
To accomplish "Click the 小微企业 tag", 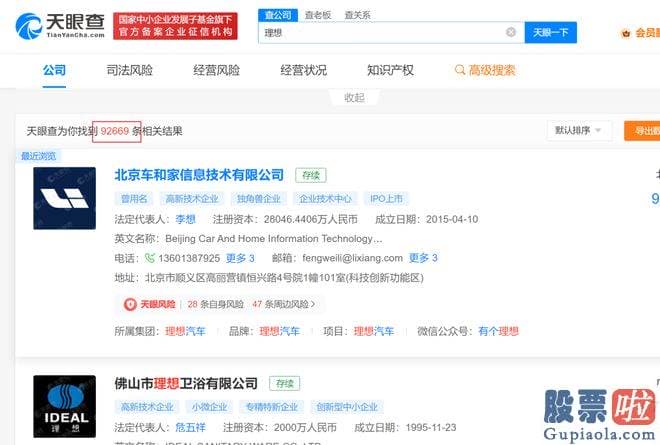I will [x=210, y=407].
